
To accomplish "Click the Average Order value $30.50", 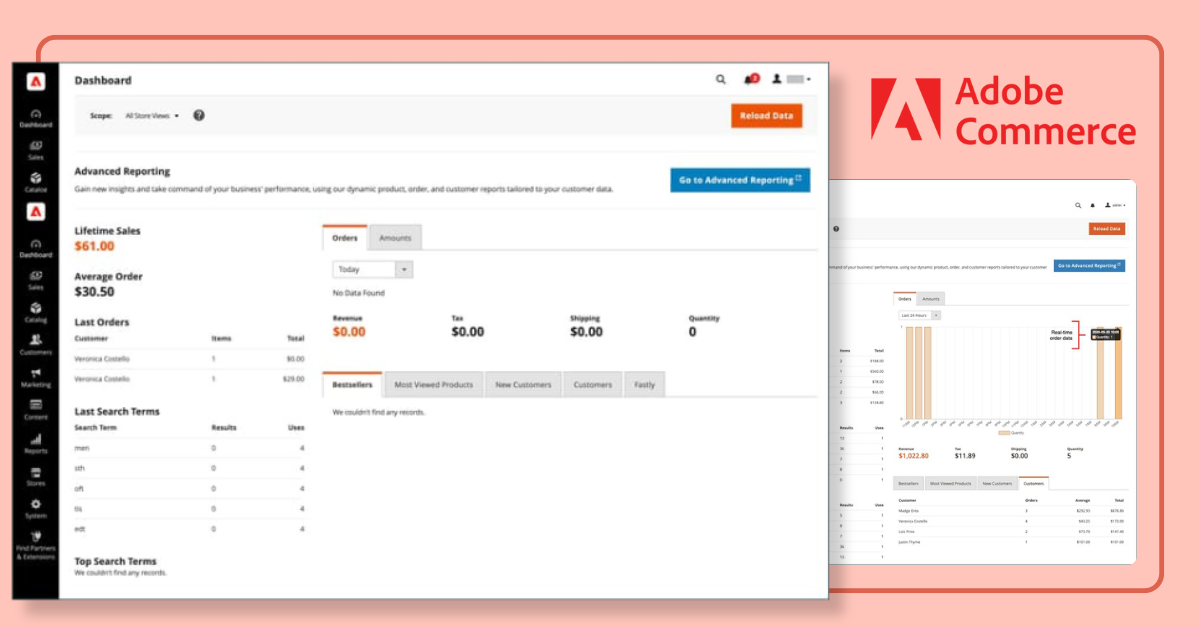I will coord(95,292).
